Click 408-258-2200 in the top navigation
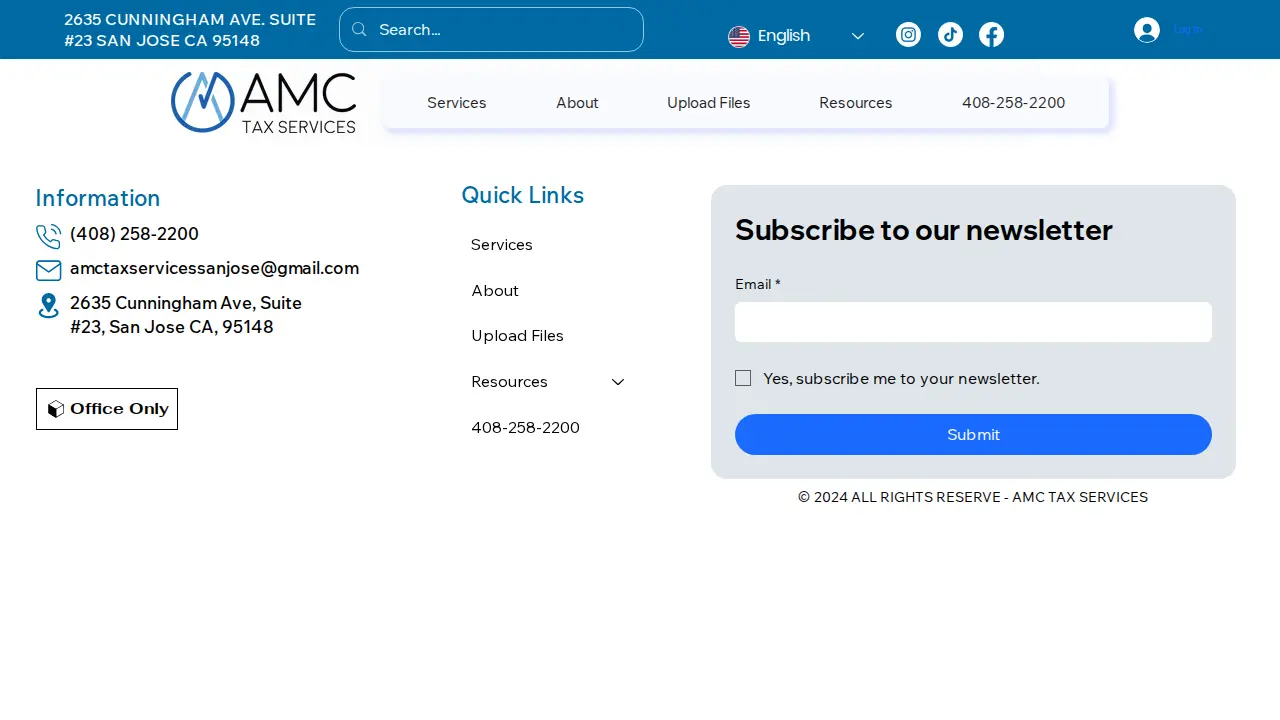1280x720 pixels. click(x=1014, y=103)
